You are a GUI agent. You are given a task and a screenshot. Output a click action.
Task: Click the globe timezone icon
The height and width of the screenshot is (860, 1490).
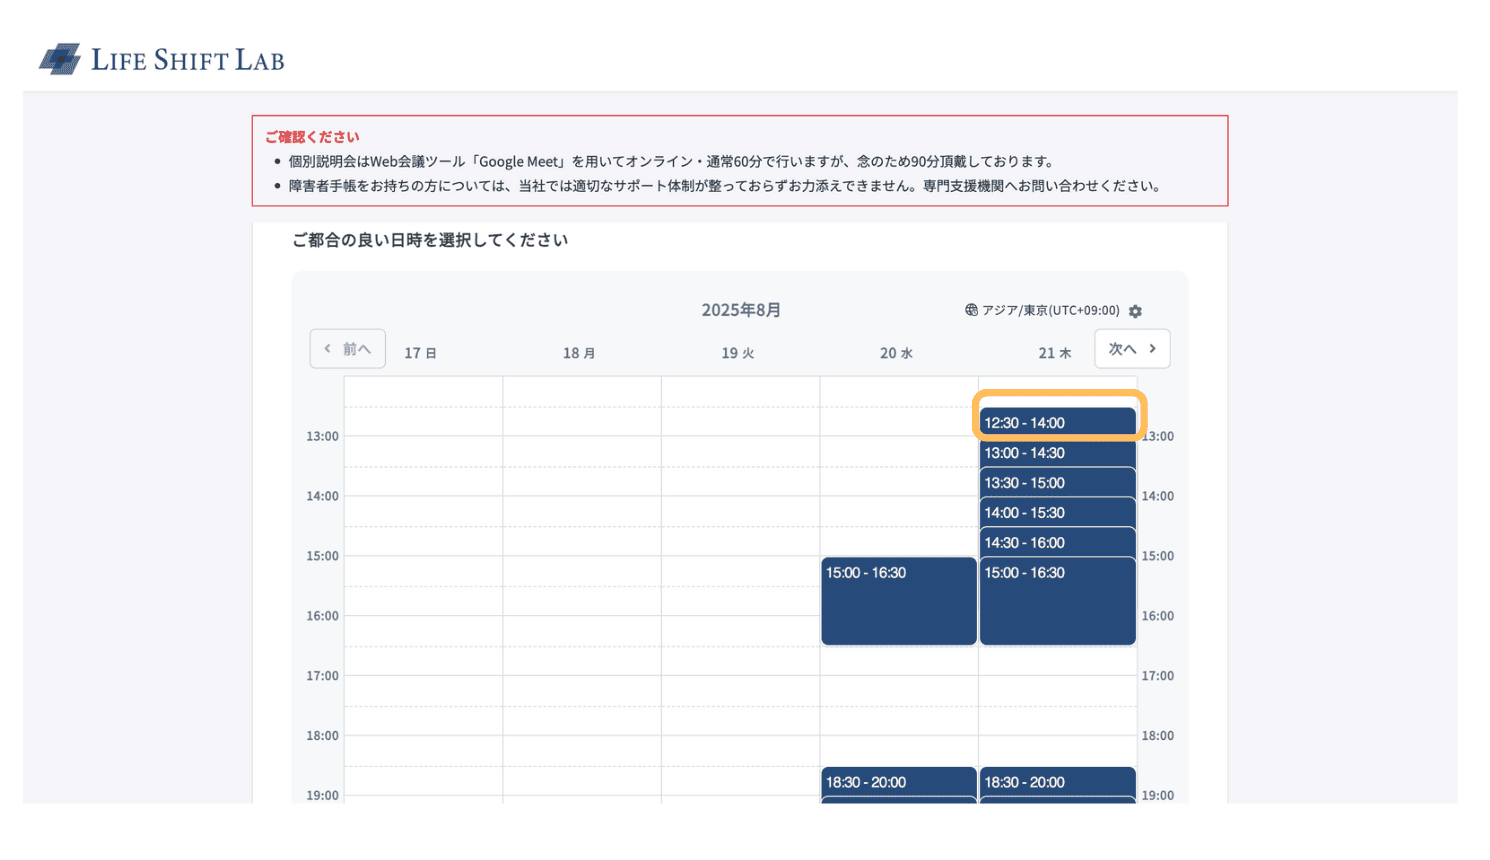(971, 310)
